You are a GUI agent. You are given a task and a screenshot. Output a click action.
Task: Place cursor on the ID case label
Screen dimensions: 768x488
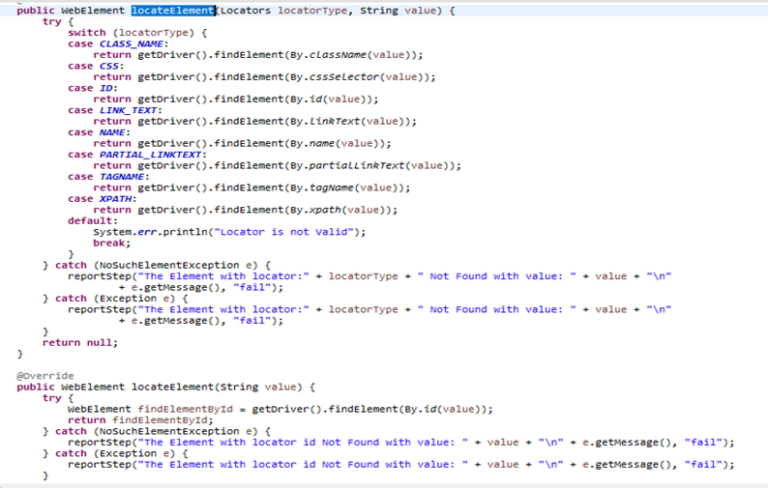click(x=105, y=87)
